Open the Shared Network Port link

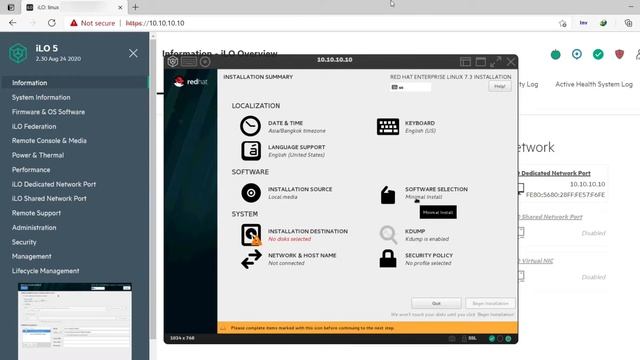[x=551, y=217]
